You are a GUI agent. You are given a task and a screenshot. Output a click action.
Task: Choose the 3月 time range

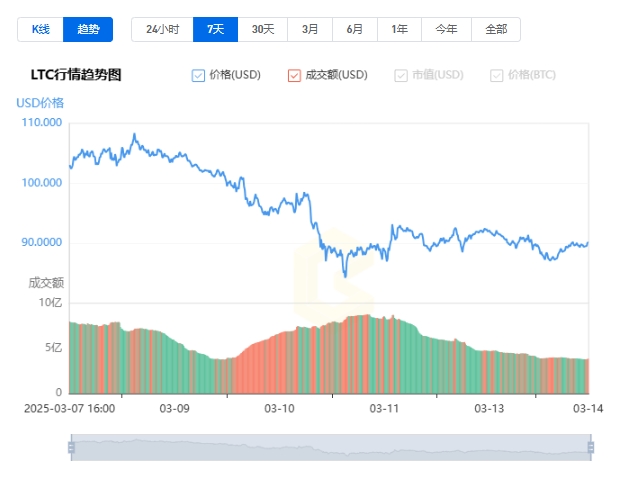coord(310,29)
